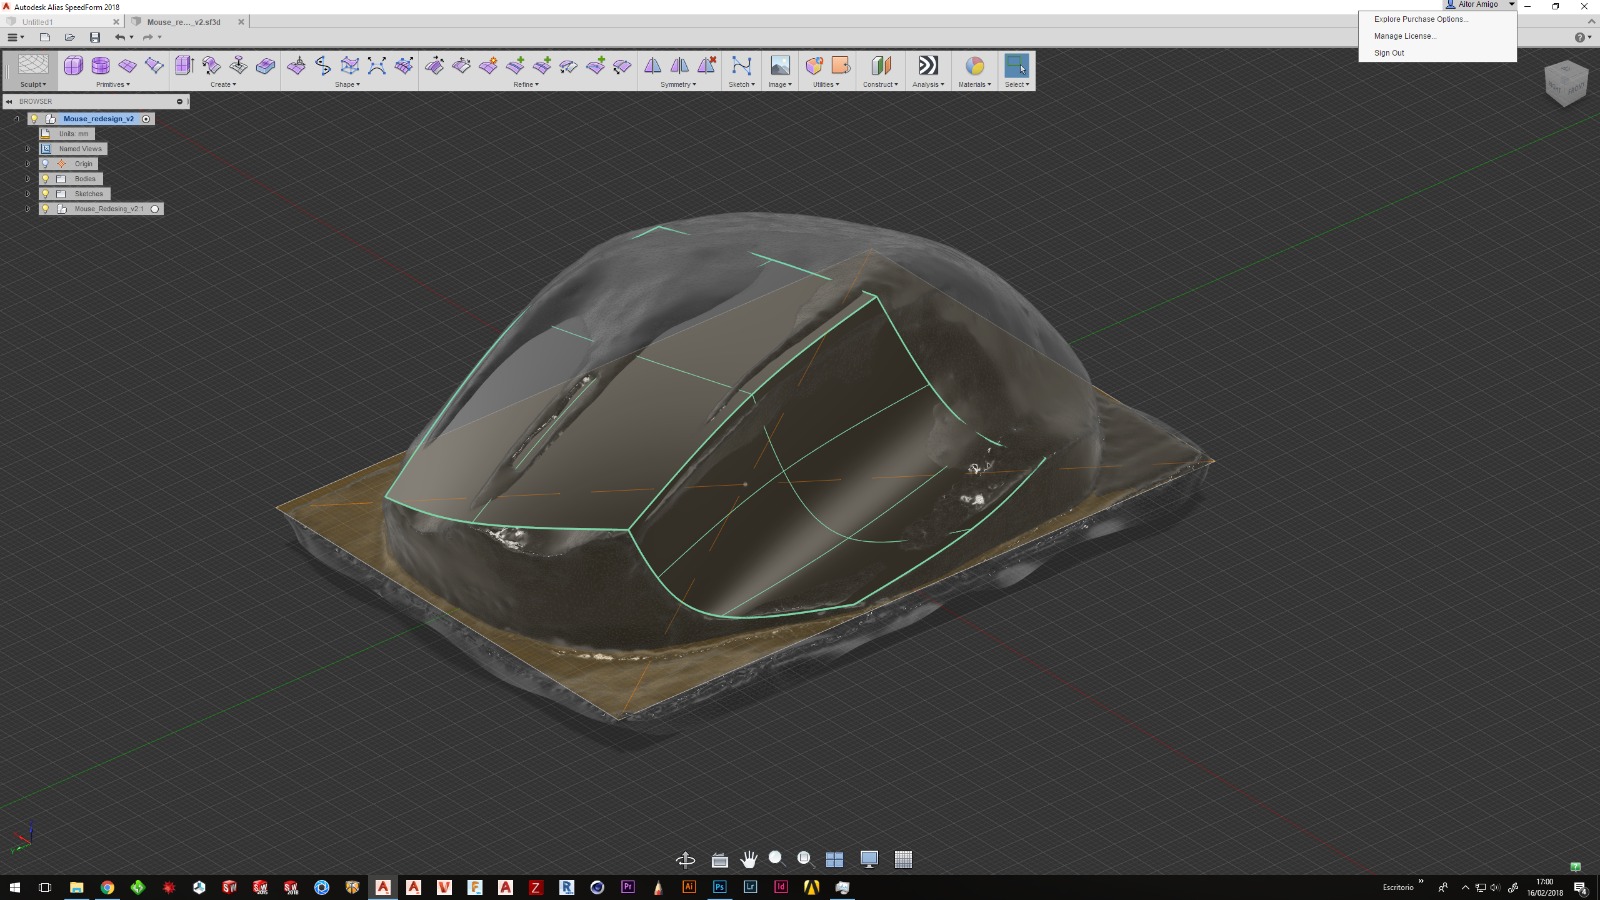Click the Display Settings monitor icon
The height and width of the screenshot is (900, 1600).
click(869, 859)
